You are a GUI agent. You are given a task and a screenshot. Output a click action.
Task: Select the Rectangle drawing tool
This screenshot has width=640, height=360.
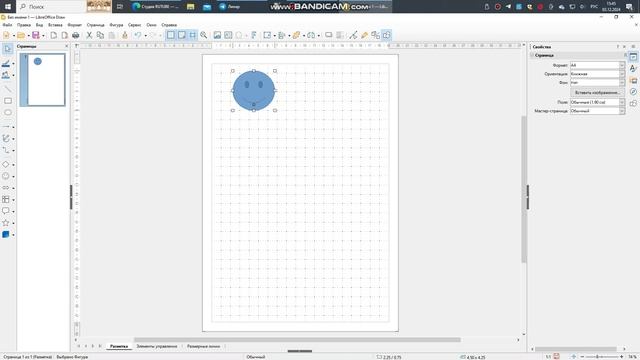[x=7, y=101]
